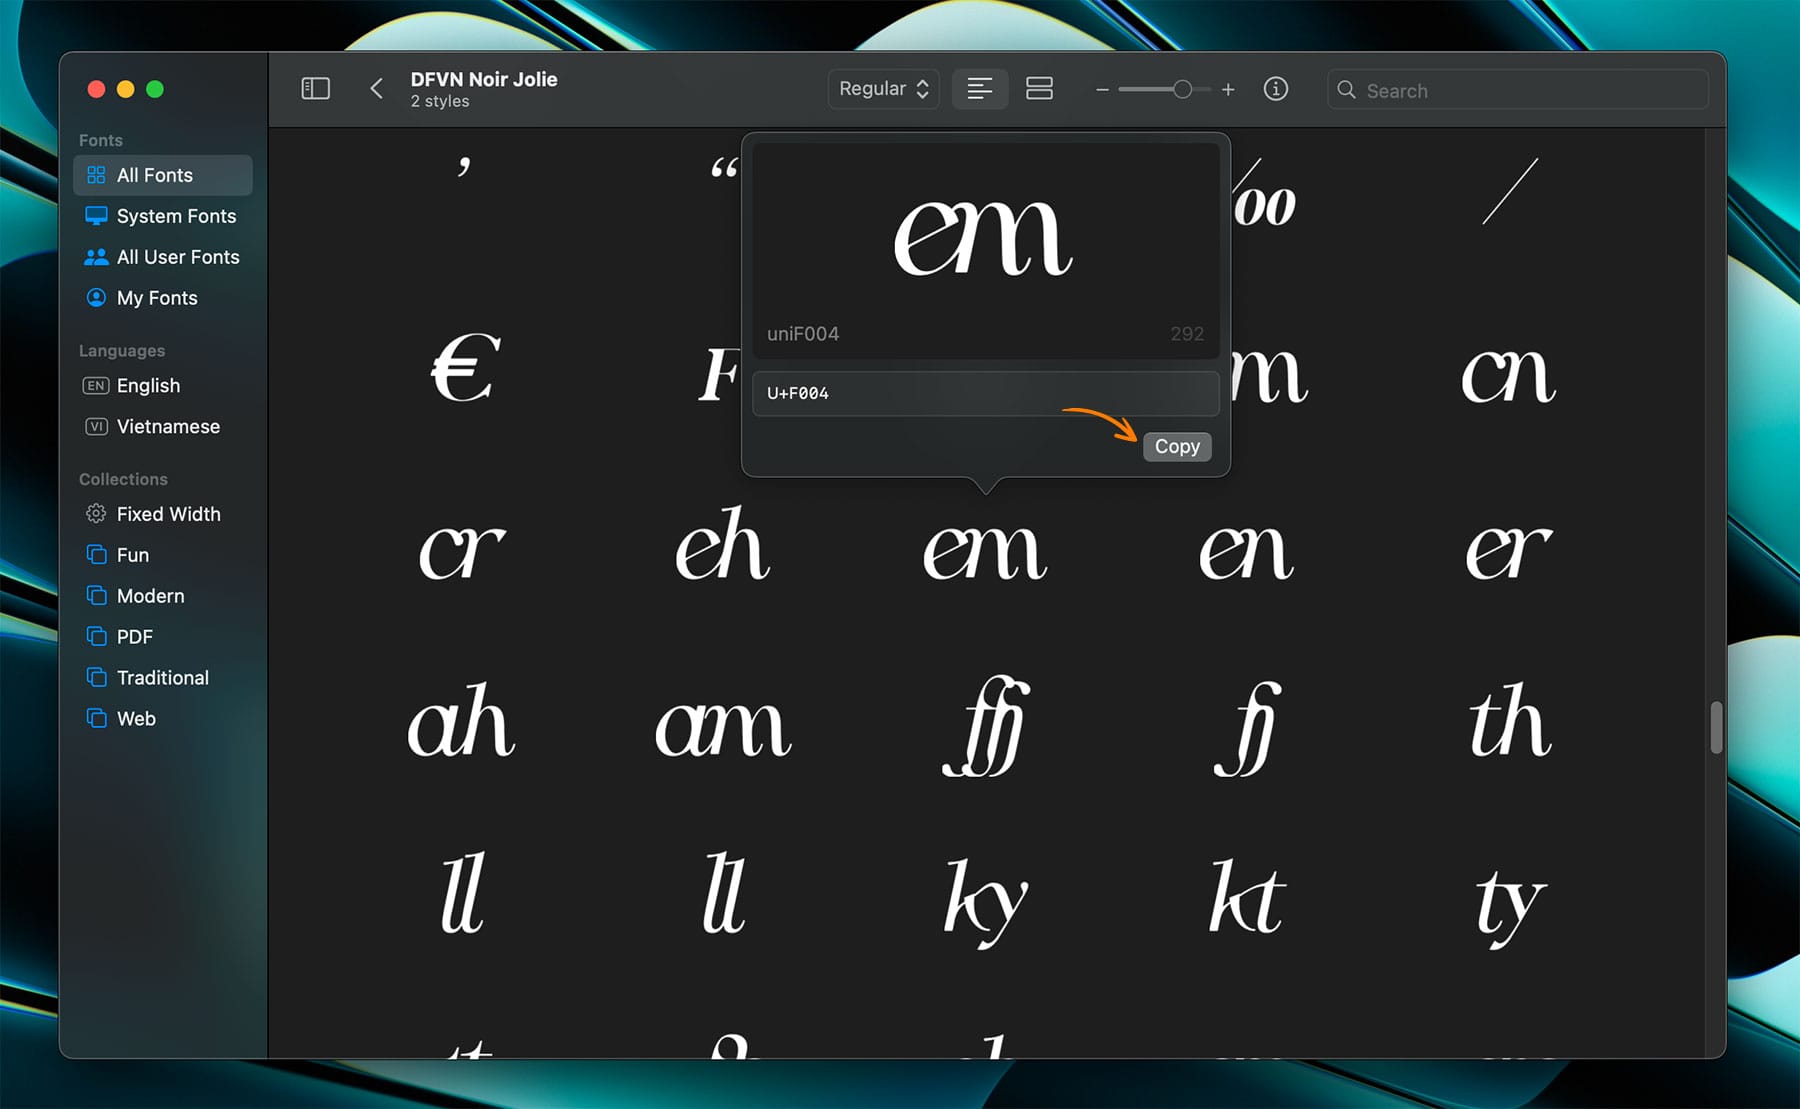Open My Fonts in sidebar

163,298
